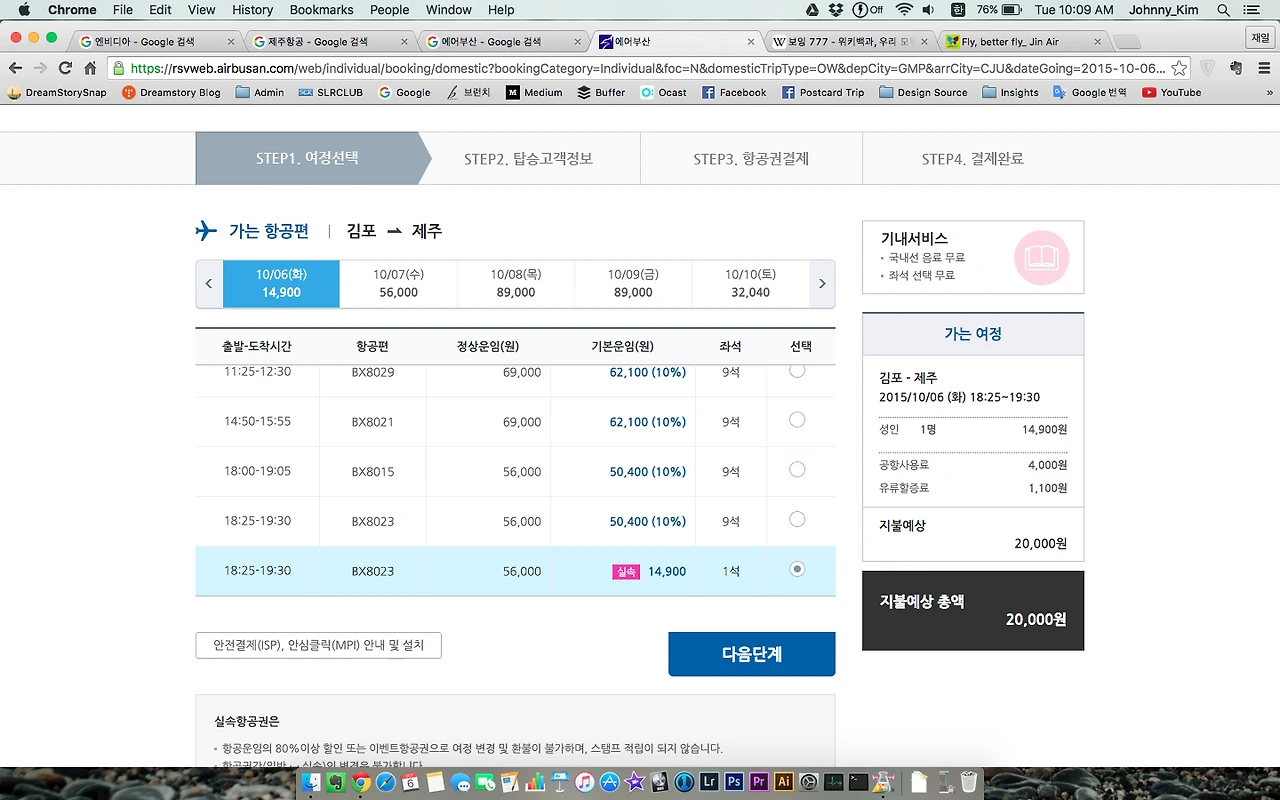
Task: Click the 다음단계 next step button
Action: pos(752,654)
